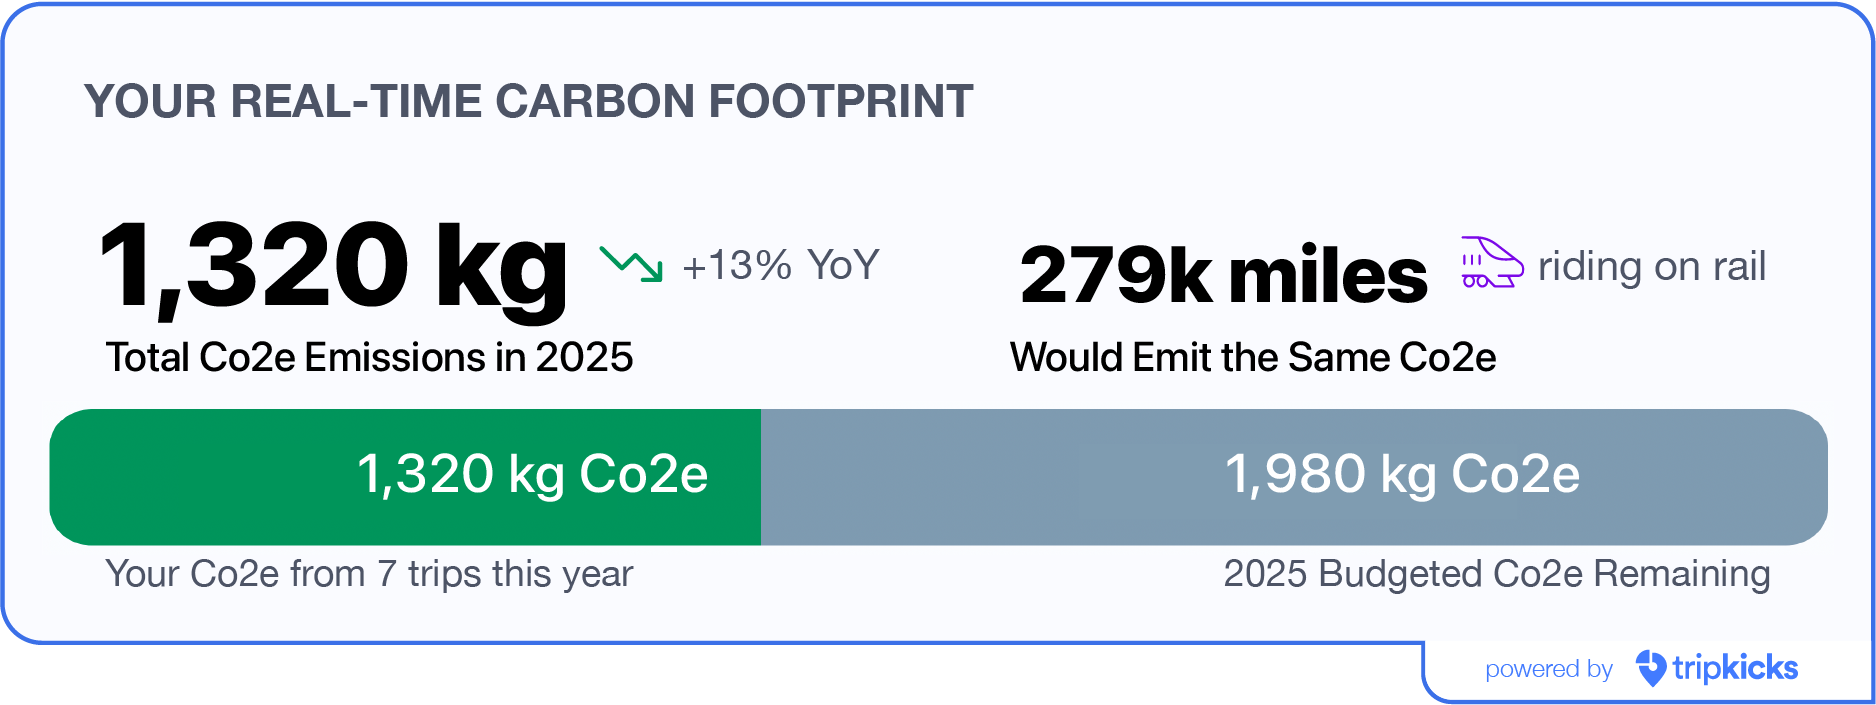Image resolution: width=1876 pixels, height=705 pixels.
Task: Click the '+13% YoY' change indicator
Action: coord(780,266)
